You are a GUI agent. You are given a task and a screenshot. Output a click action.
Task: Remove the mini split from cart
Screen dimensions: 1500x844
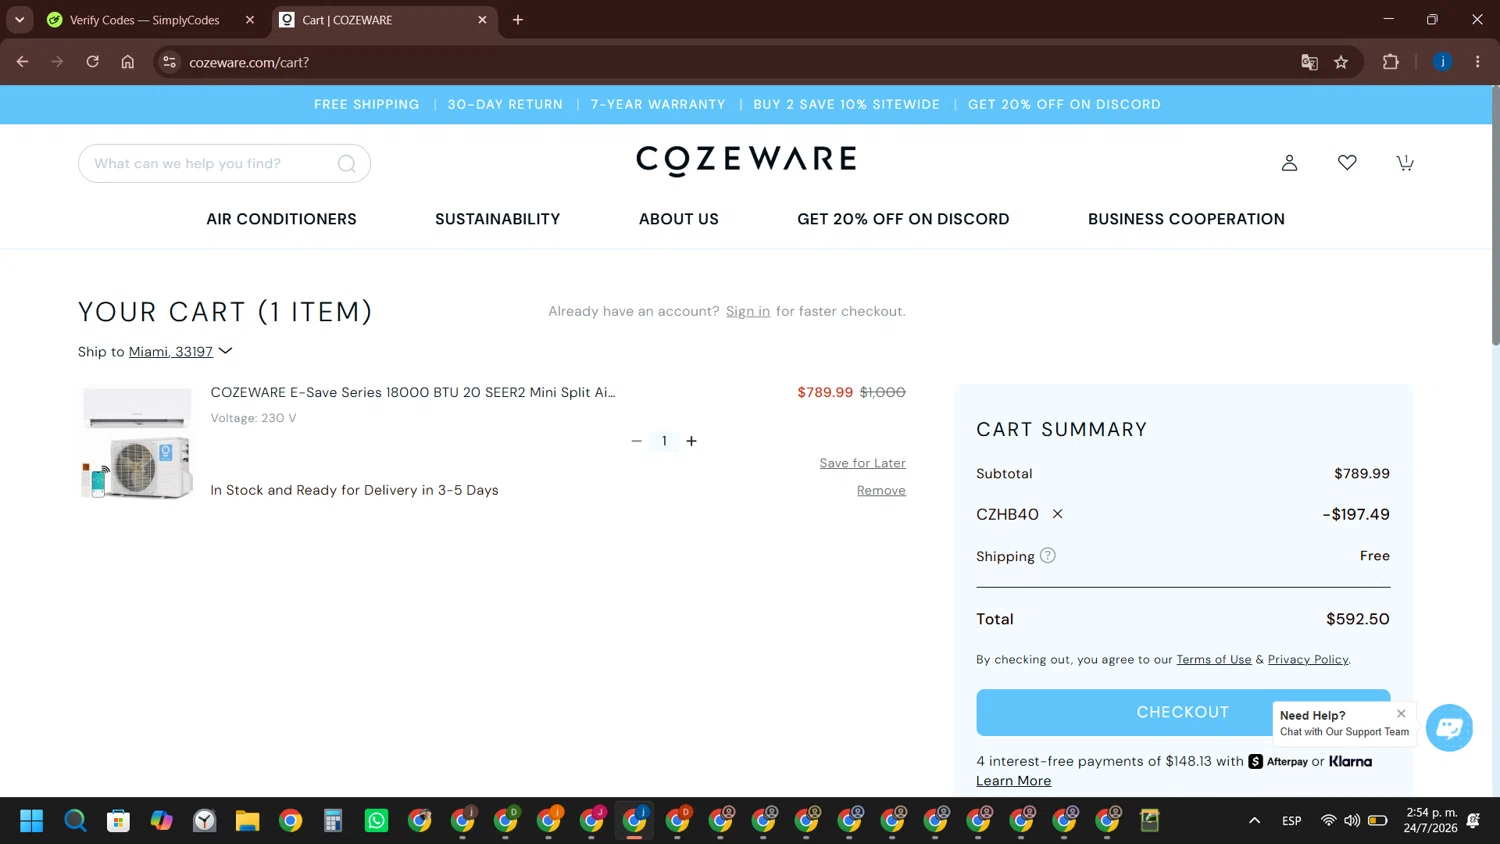coord(881,490)
